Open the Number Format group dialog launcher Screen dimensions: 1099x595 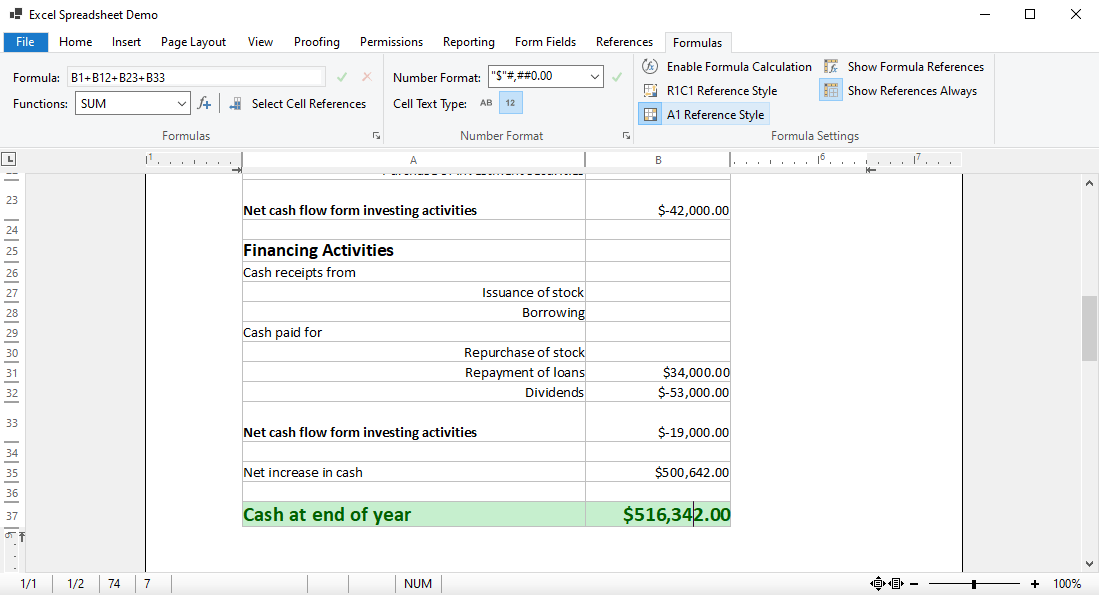(x=626, y=136)
